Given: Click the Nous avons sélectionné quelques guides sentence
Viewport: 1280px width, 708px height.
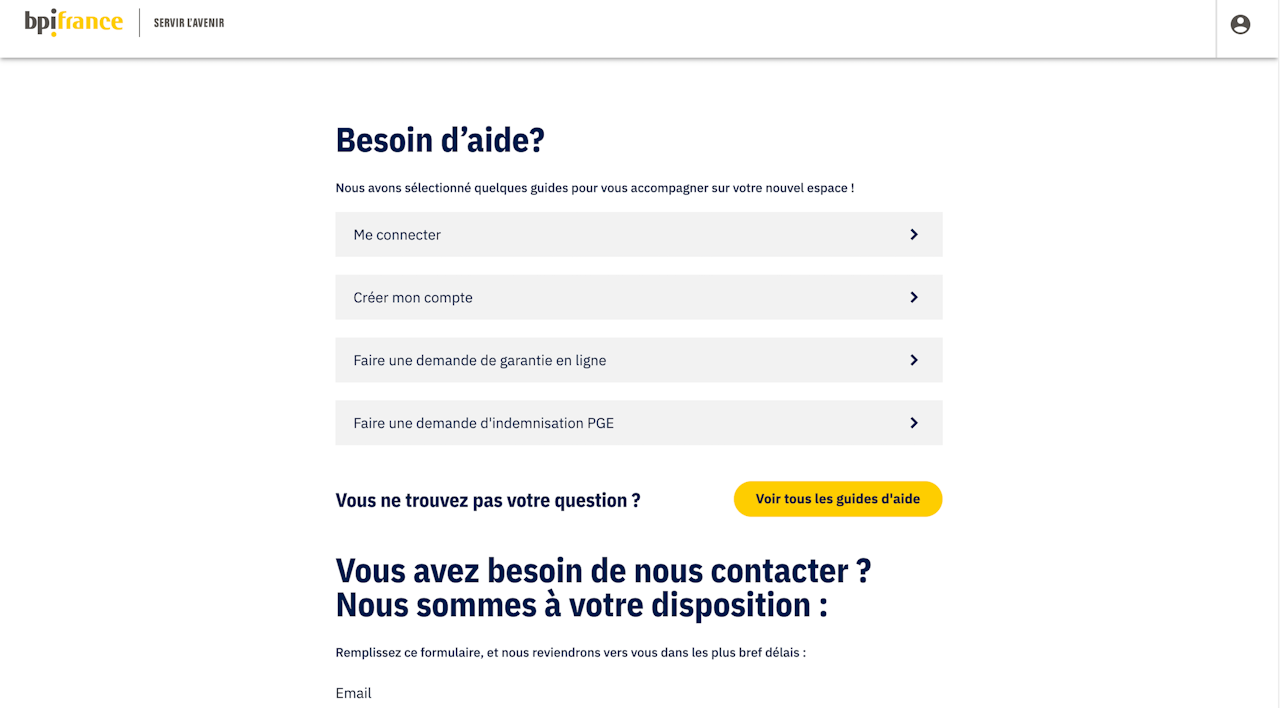Looking at the screenshot, I should click(595, 188).
